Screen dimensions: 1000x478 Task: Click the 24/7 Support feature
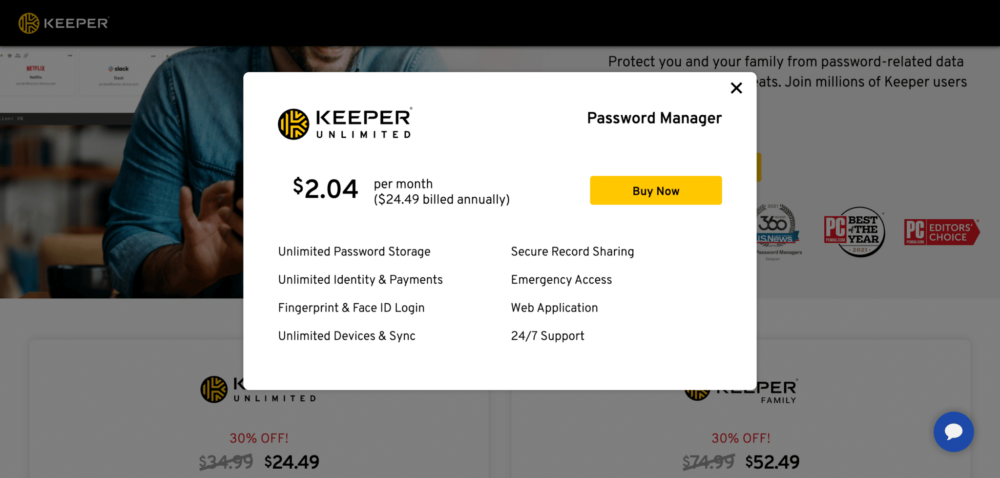tap(547, 336)
